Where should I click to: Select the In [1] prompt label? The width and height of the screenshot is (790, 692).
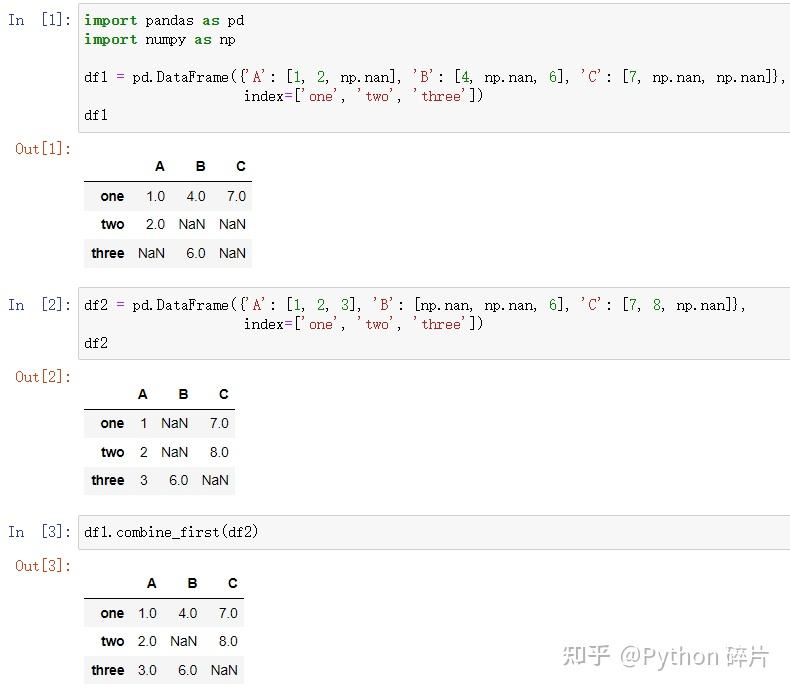(40, 20)
